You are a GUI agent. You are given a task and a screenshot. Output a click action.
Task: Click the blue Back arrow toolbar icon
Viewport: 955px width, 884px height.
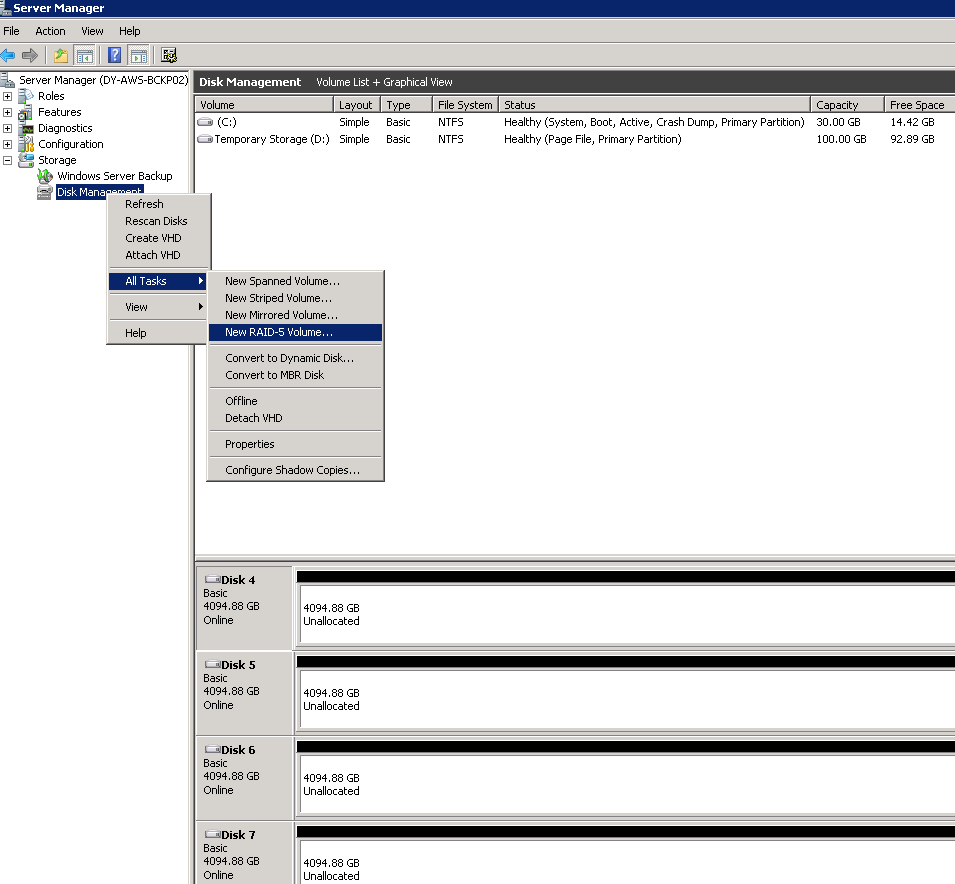(8, 55)
